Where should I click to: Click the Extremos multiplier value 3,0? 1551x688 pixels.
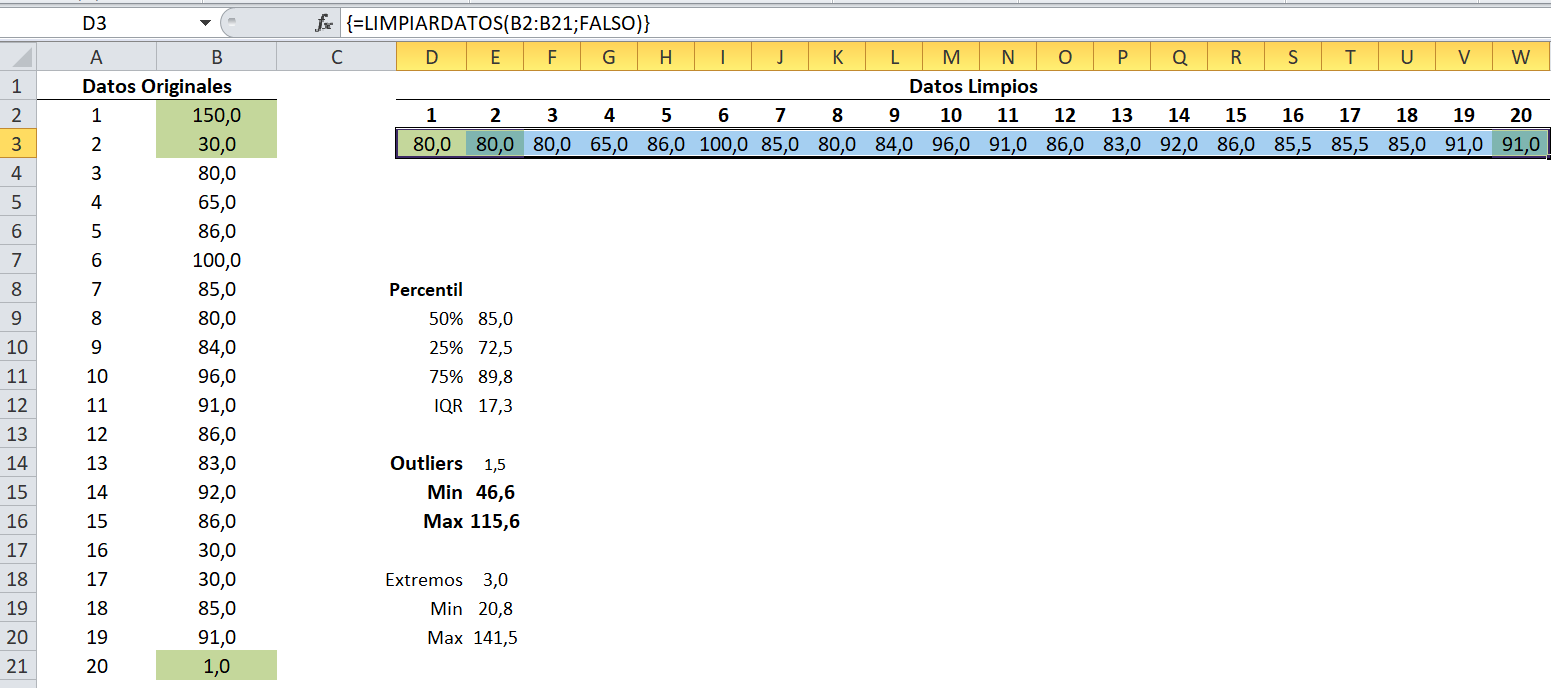coord(496,580)
